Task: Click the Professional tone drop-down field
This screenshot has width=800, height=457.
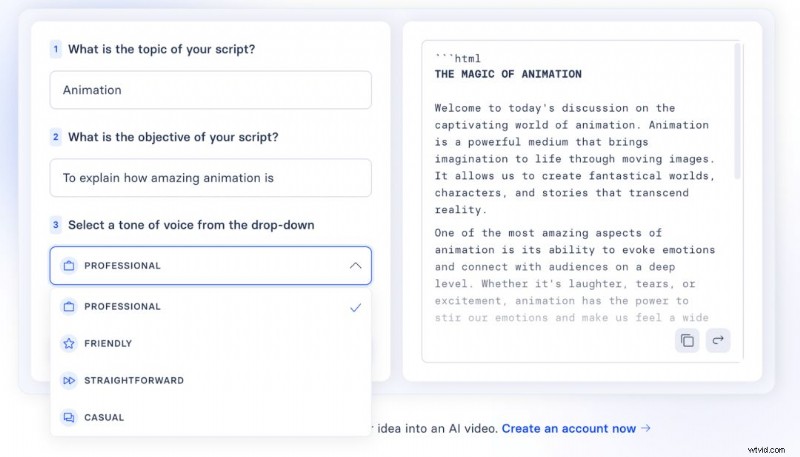Action: tap(211, 266)
